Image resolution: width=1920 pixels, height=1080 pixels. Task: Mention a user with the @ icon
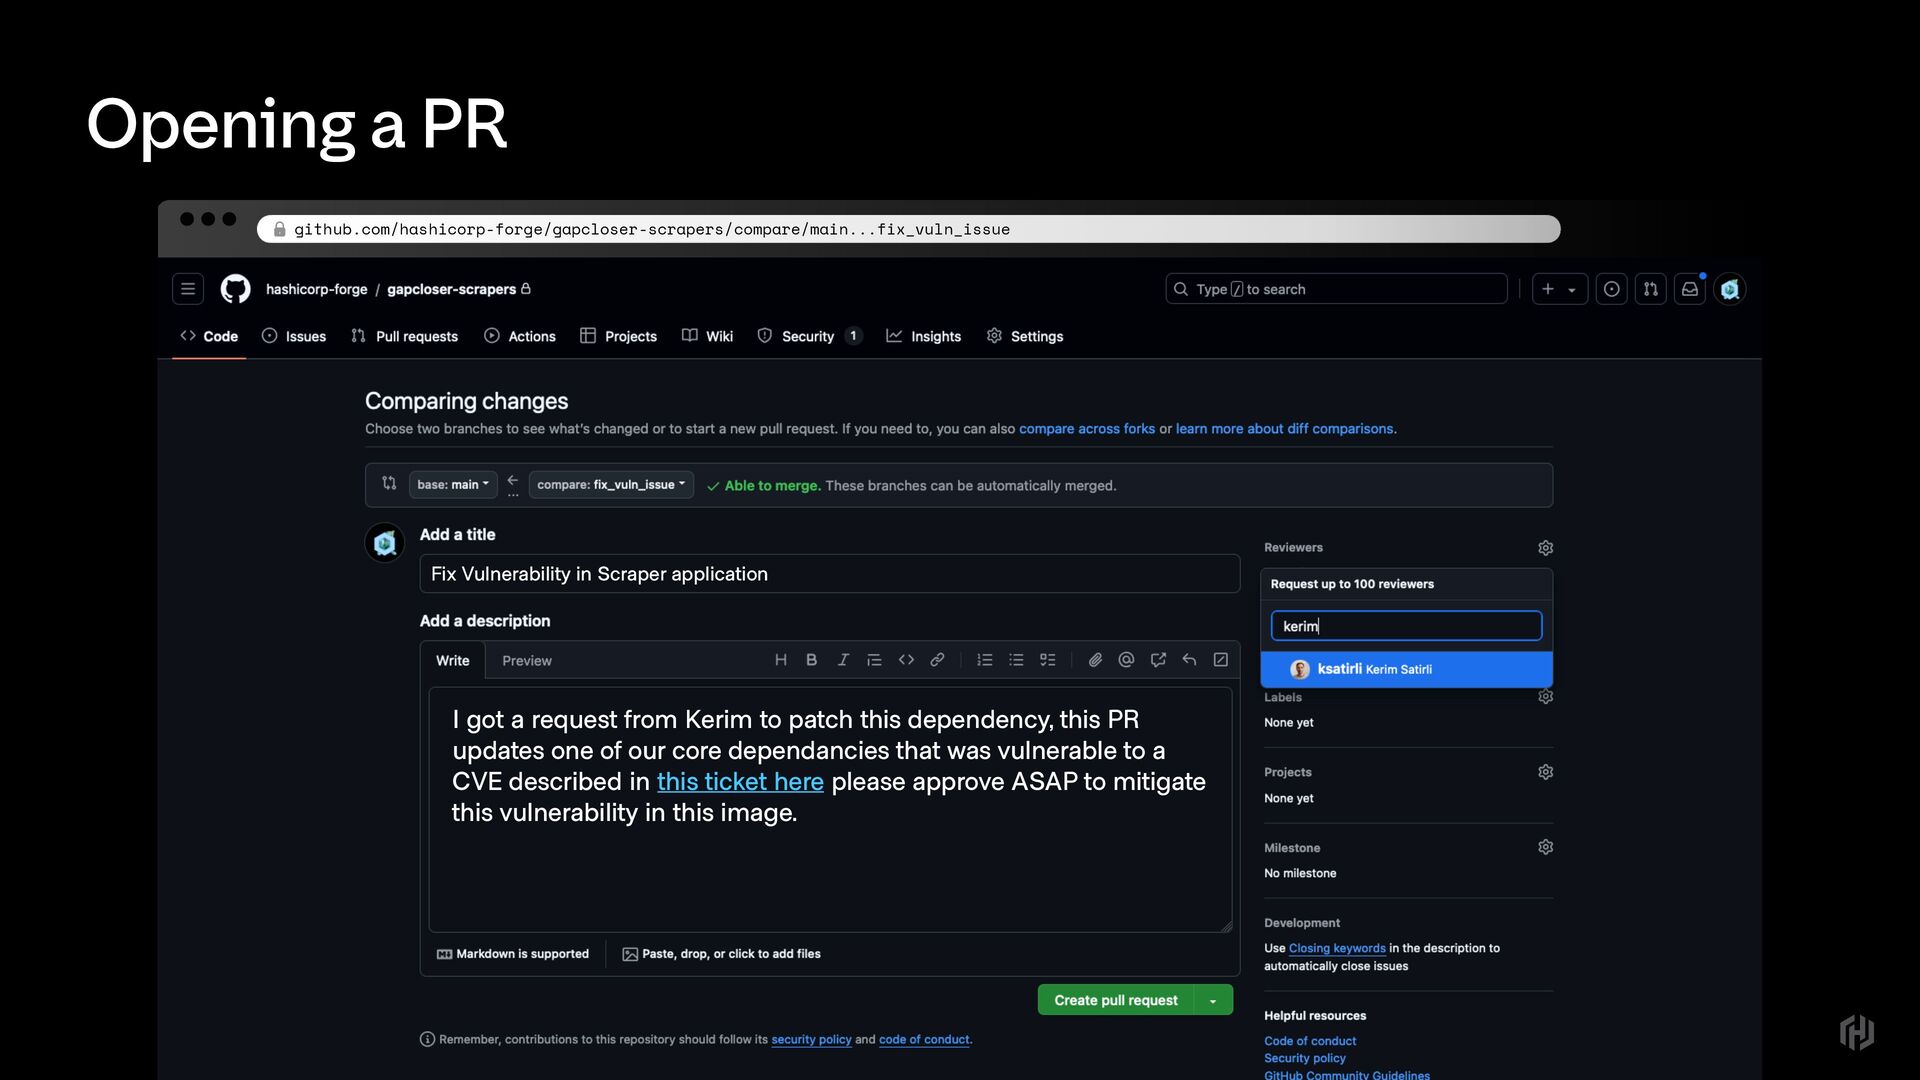pyautogui.click(x=1126, y=660)
